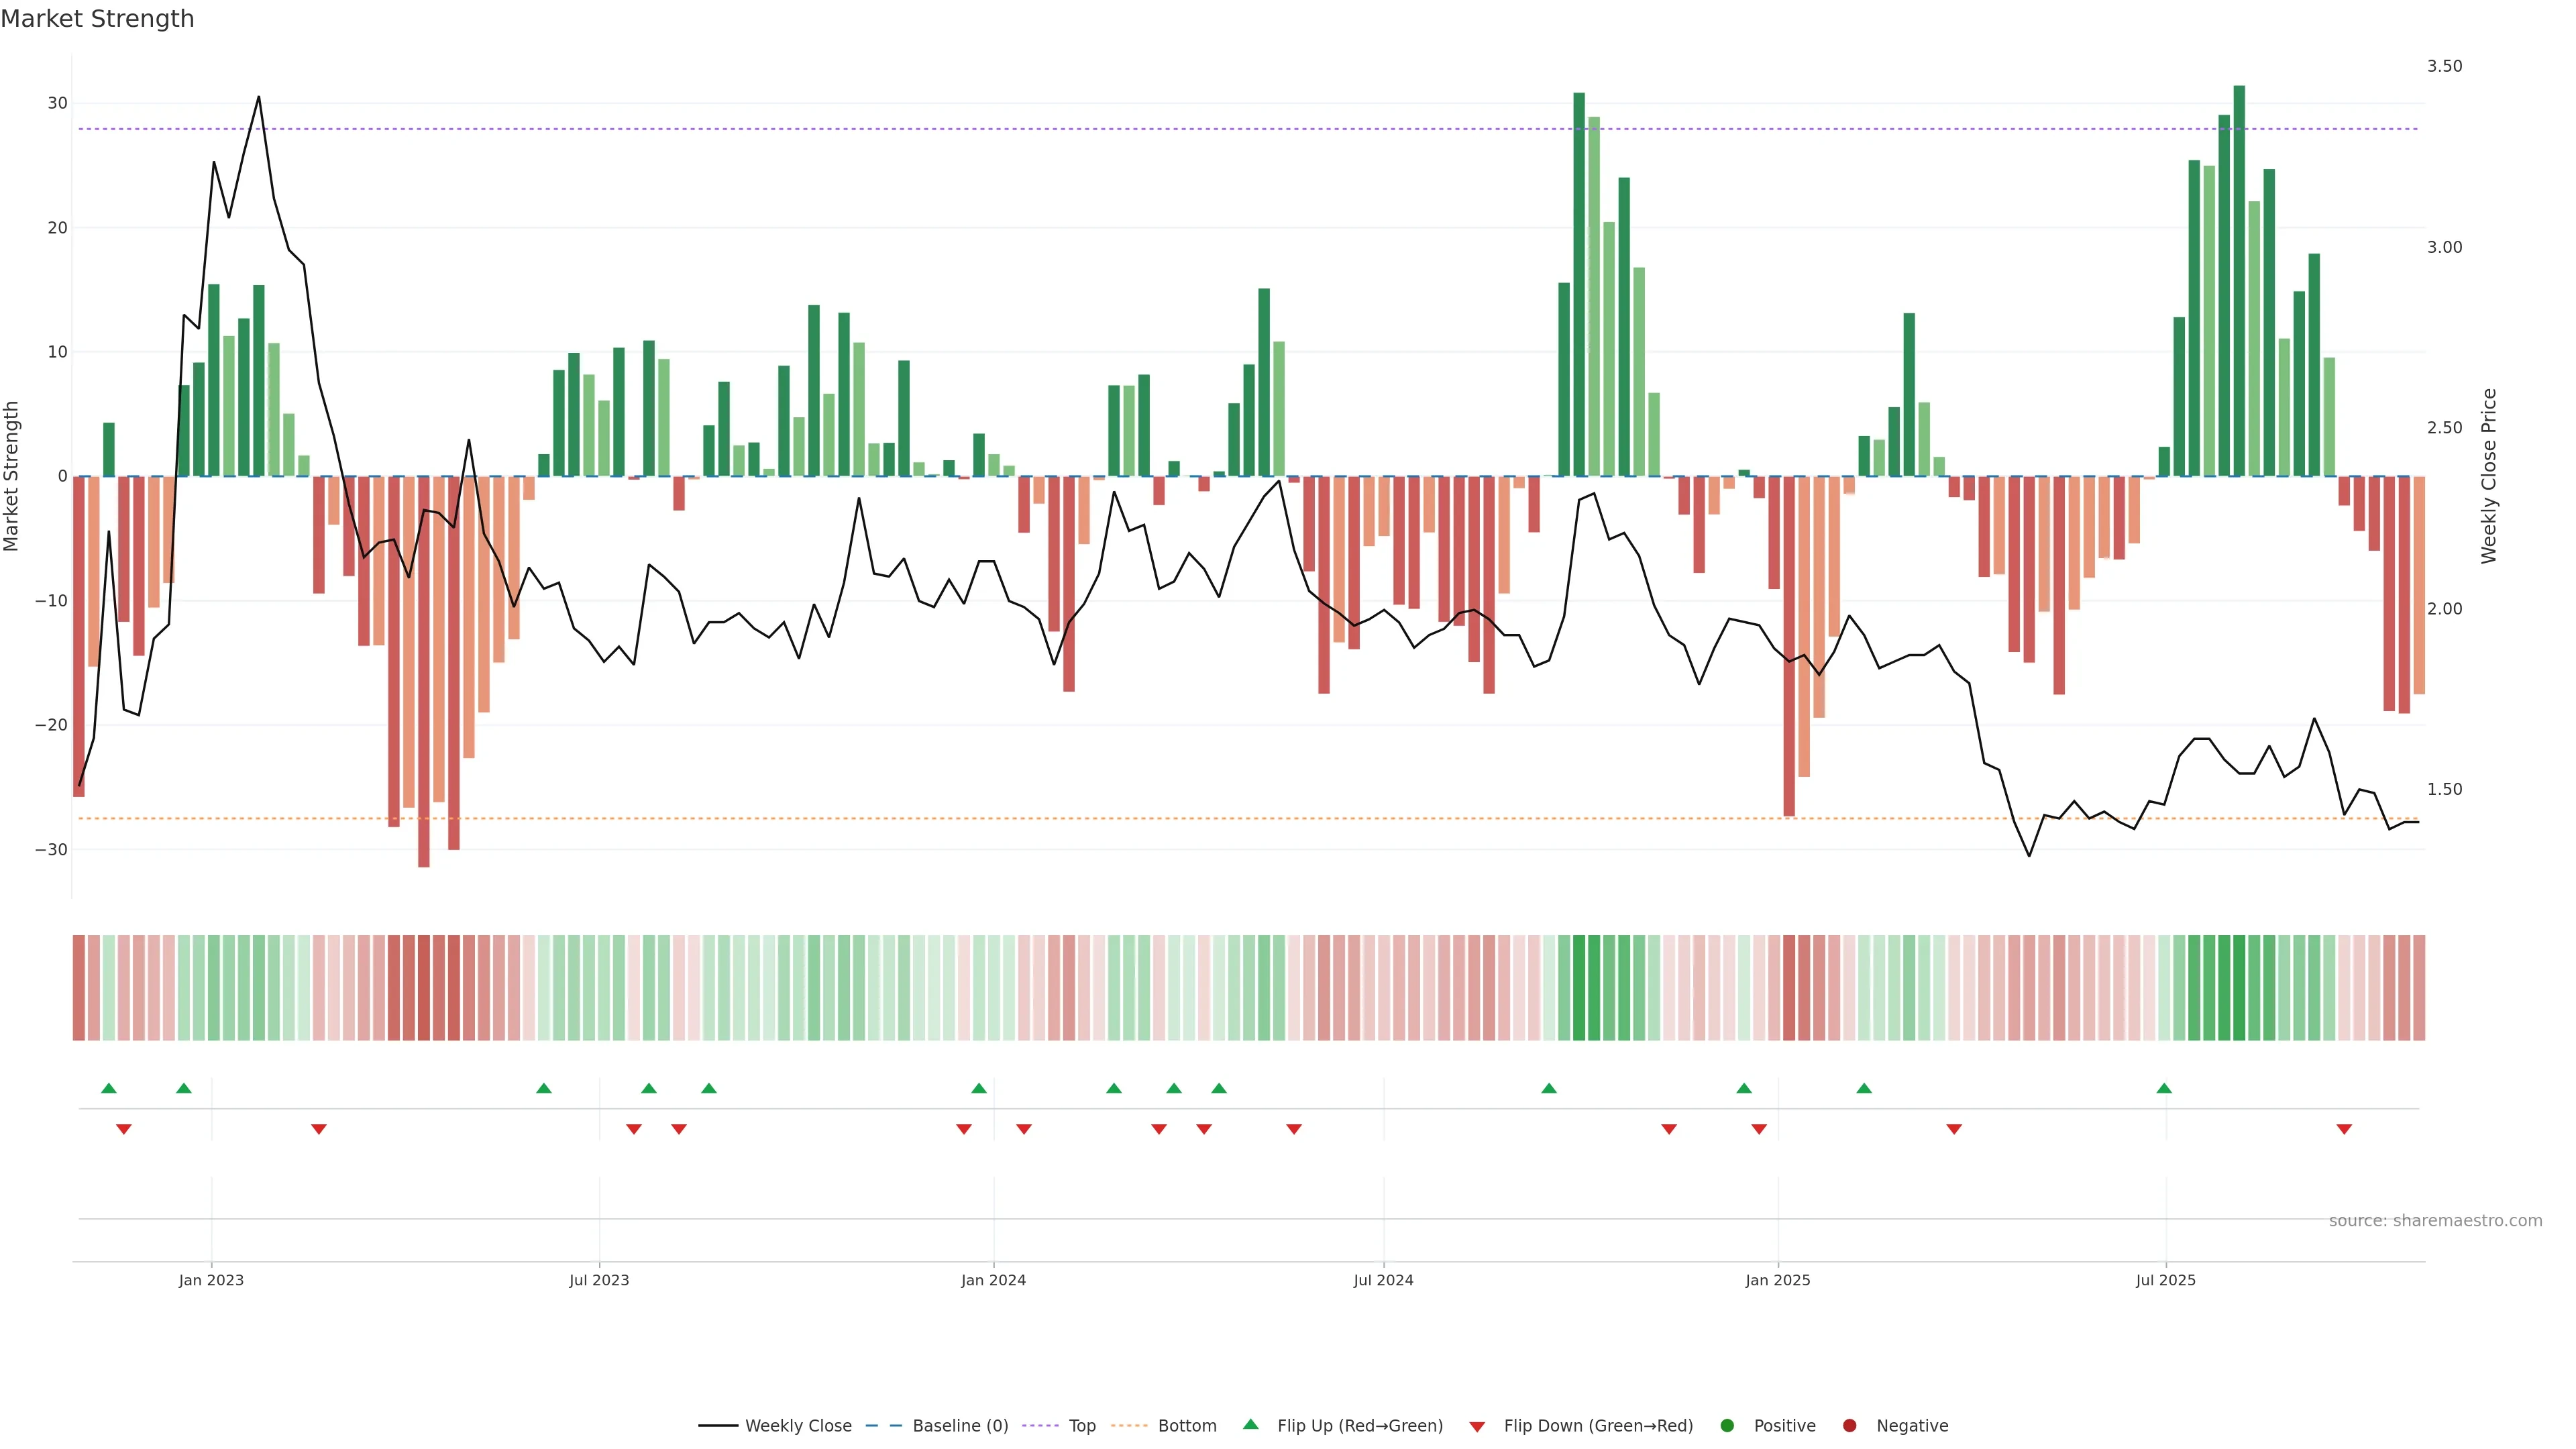Click the Weekly Close Price axis title
The image size is (2576, 1449).
point(2489,476)
